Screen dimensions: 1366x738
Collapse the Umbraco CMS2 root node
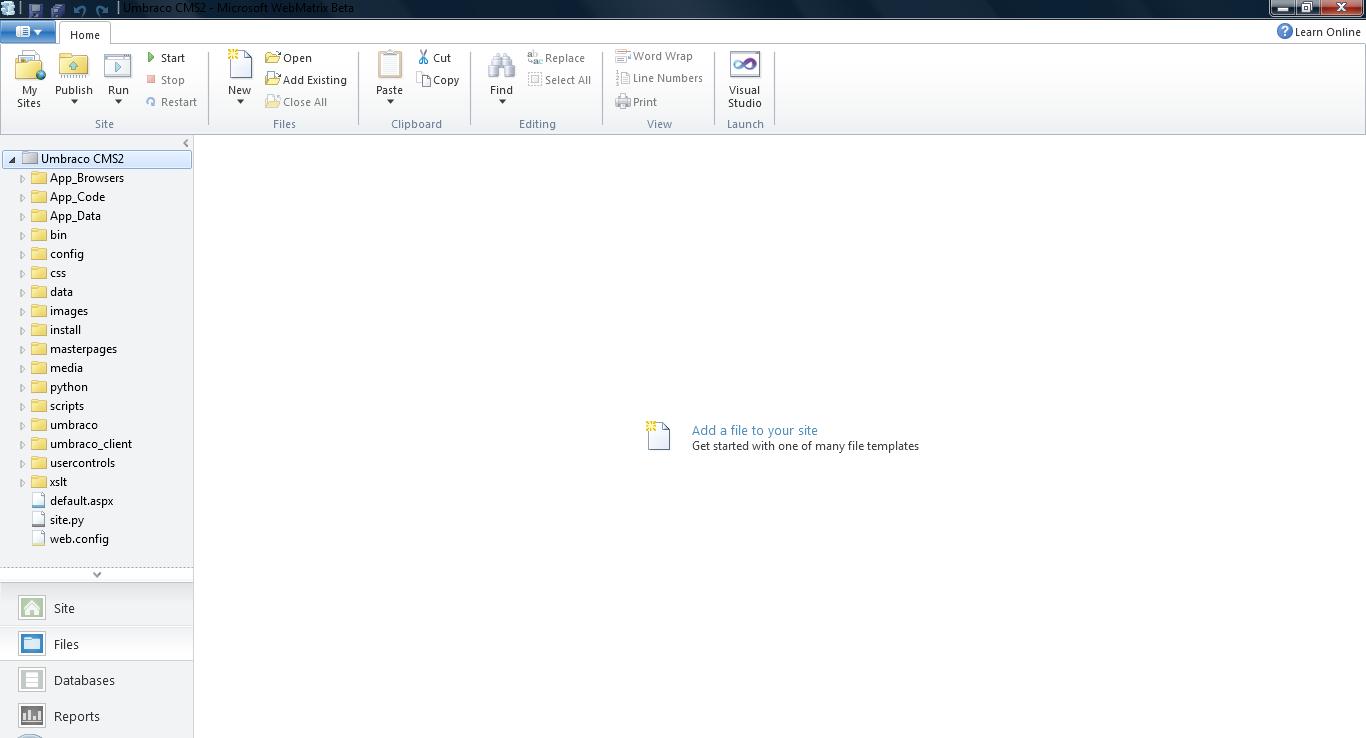(x=11, y=159)
